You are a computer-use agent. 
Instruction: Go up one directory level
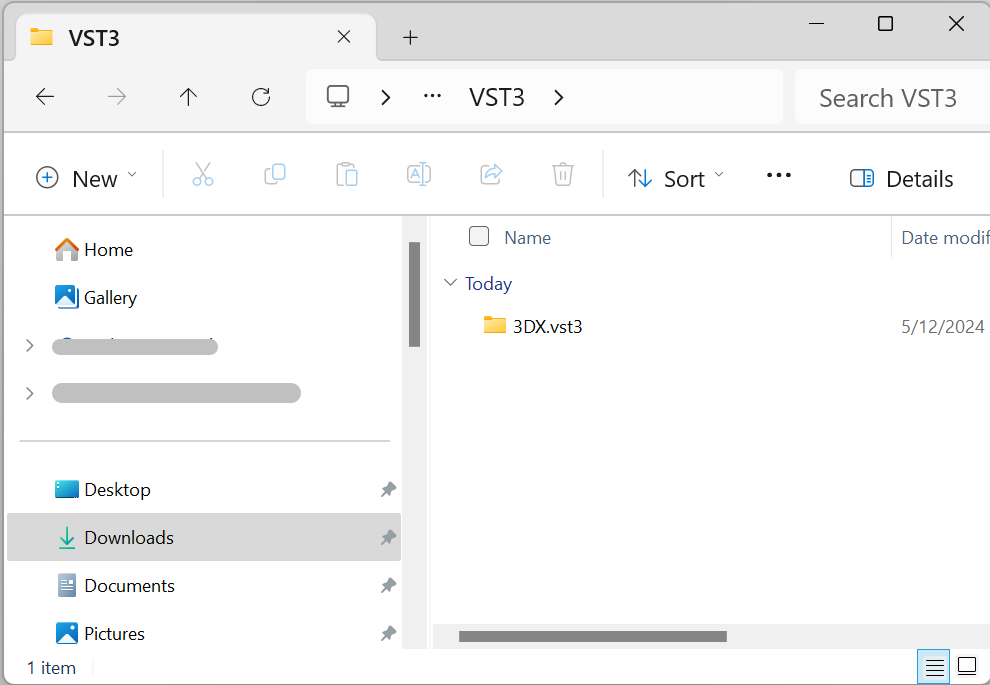tap(188, 97)
